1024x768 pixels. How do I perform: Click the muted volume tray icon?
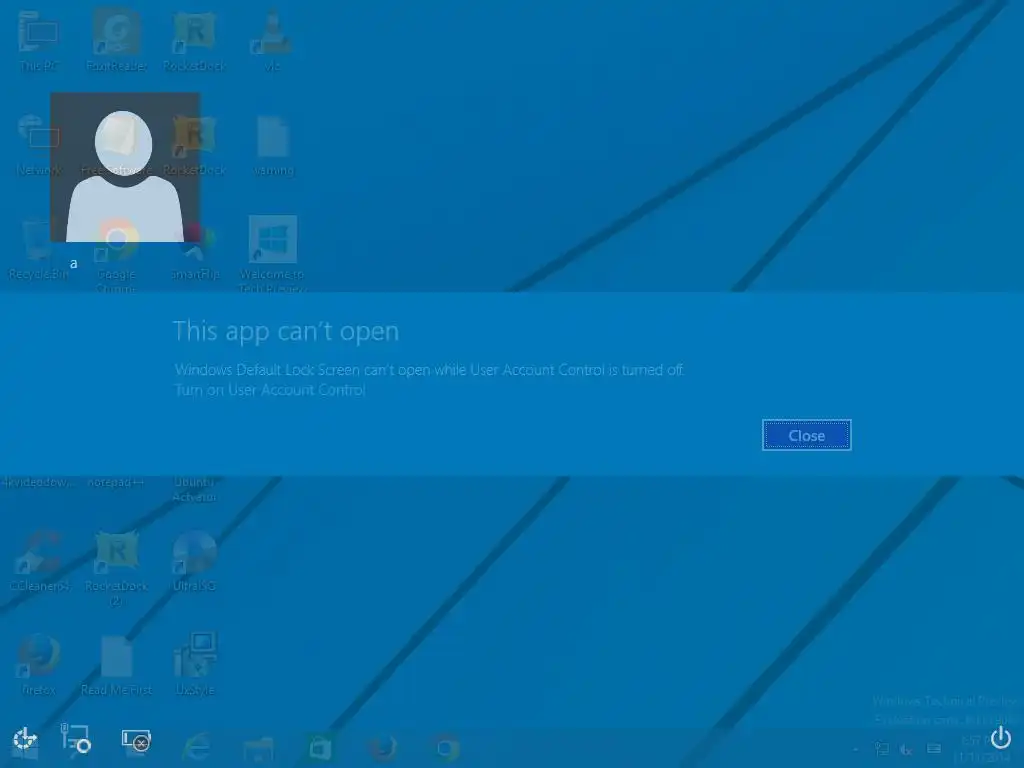point(906,750)
